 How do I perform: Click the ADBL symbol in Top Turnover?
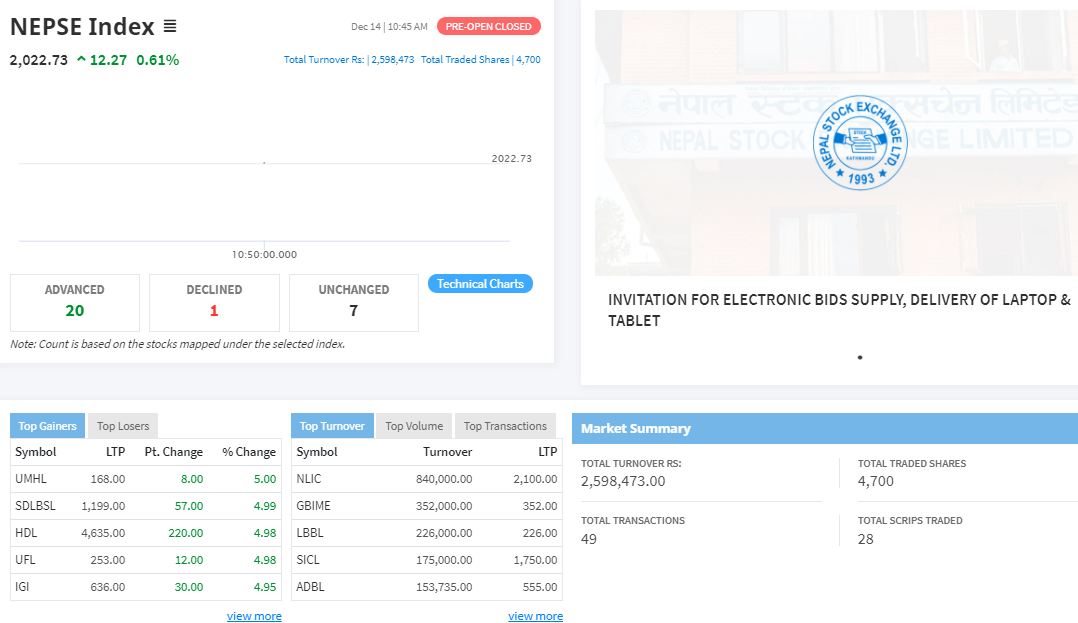click(x=310, y=587)
